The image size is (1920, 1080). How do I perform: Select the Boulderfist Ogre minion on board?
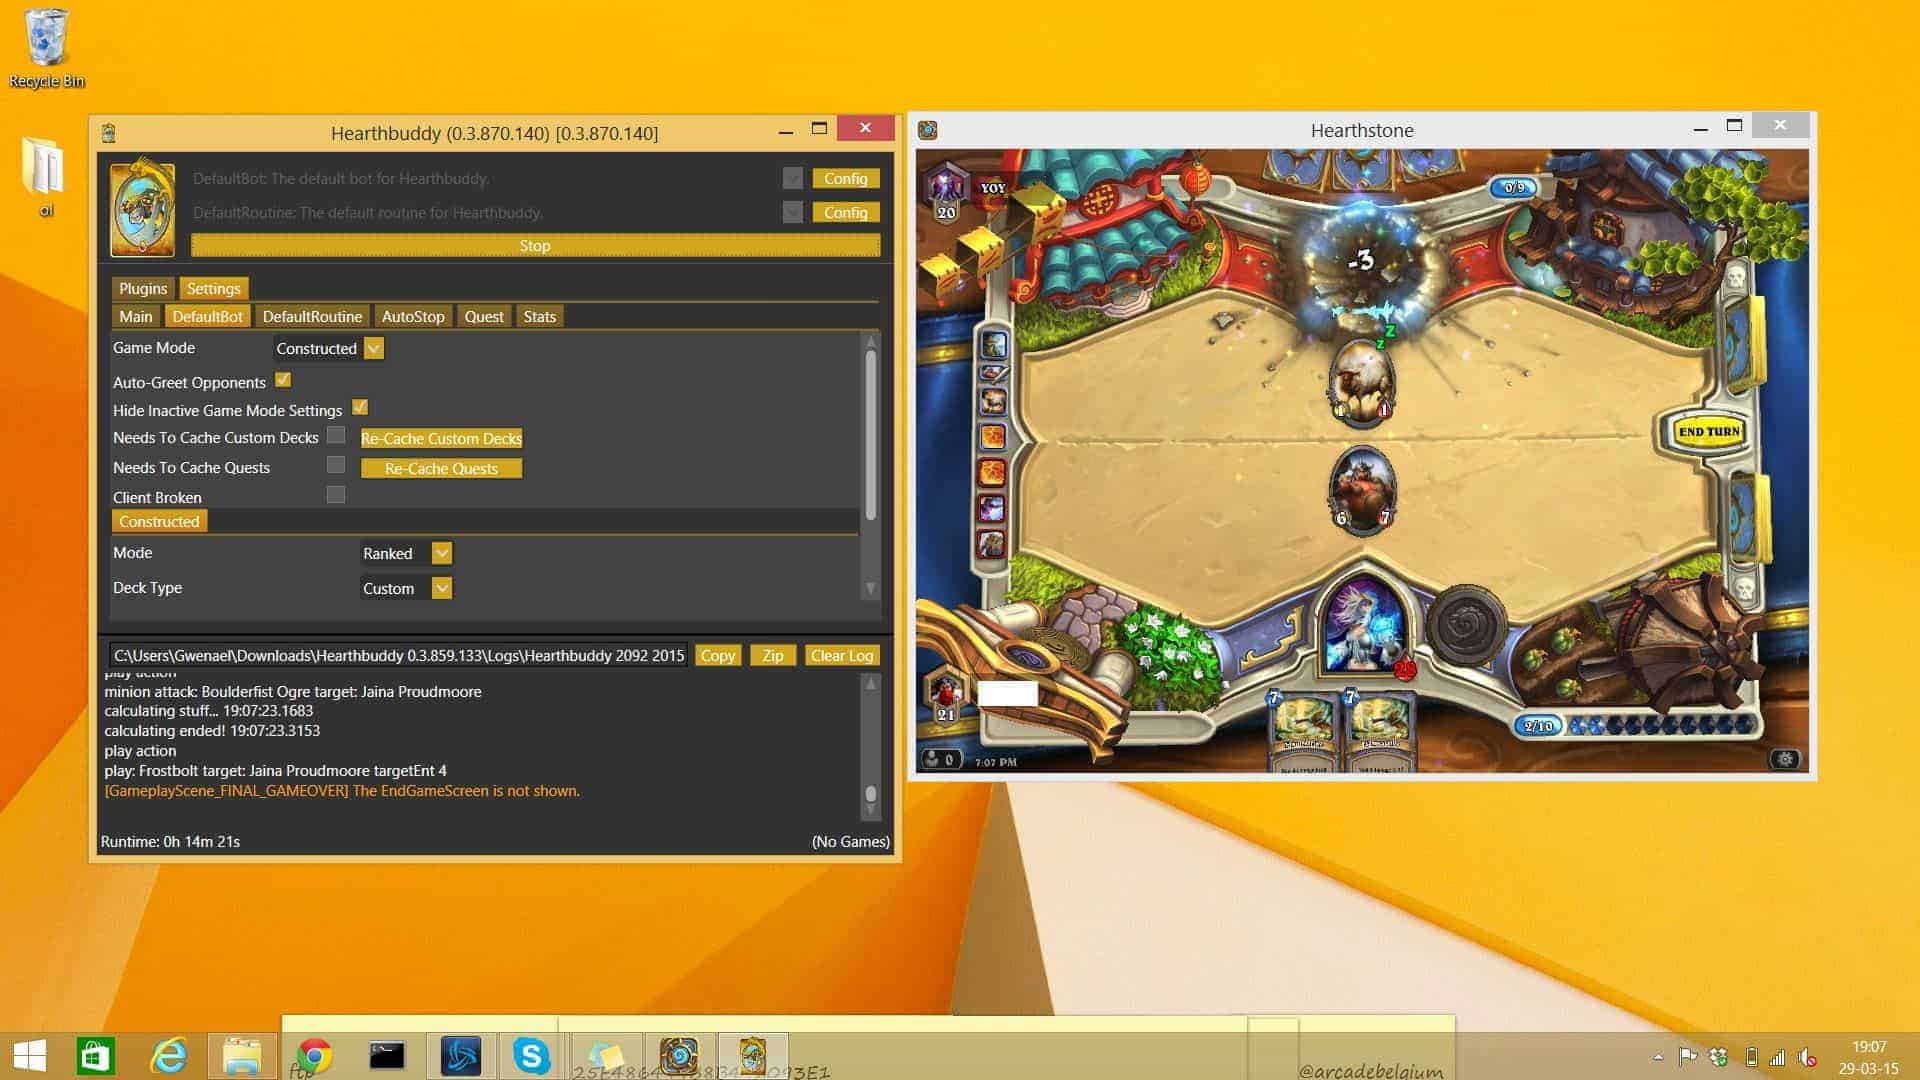(1362, 490)
